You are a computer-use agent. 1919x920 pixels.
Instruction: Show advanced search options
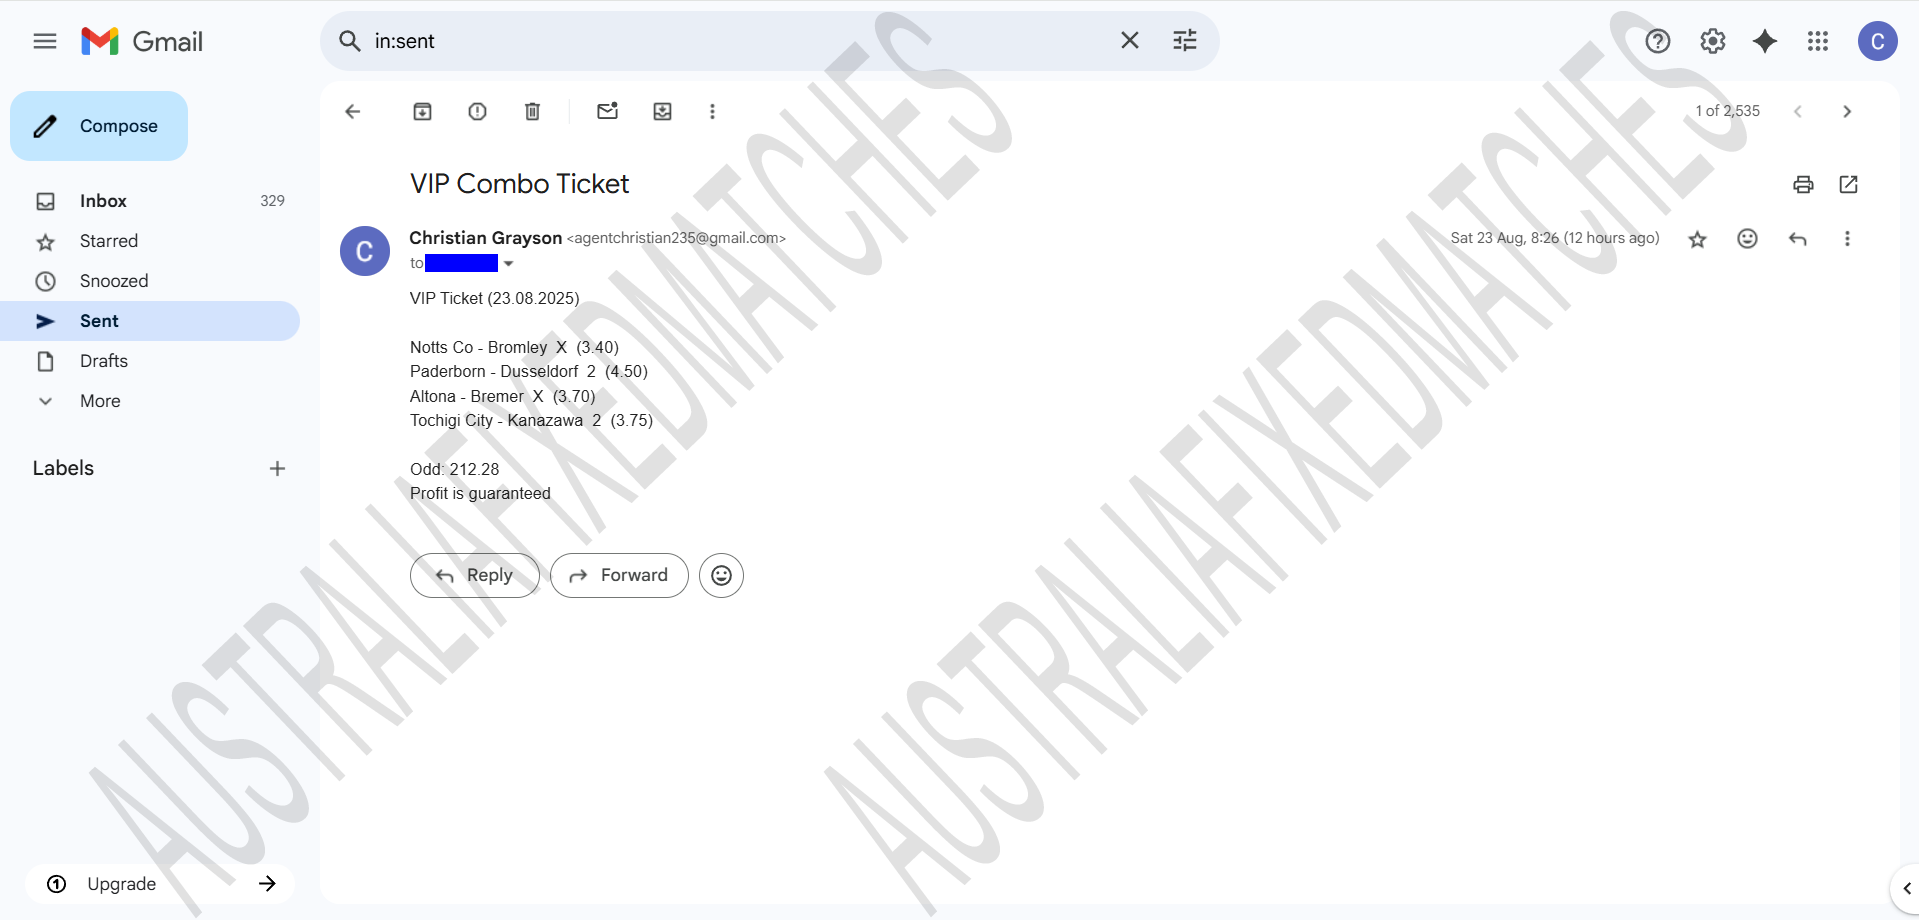coord(1185,41)
